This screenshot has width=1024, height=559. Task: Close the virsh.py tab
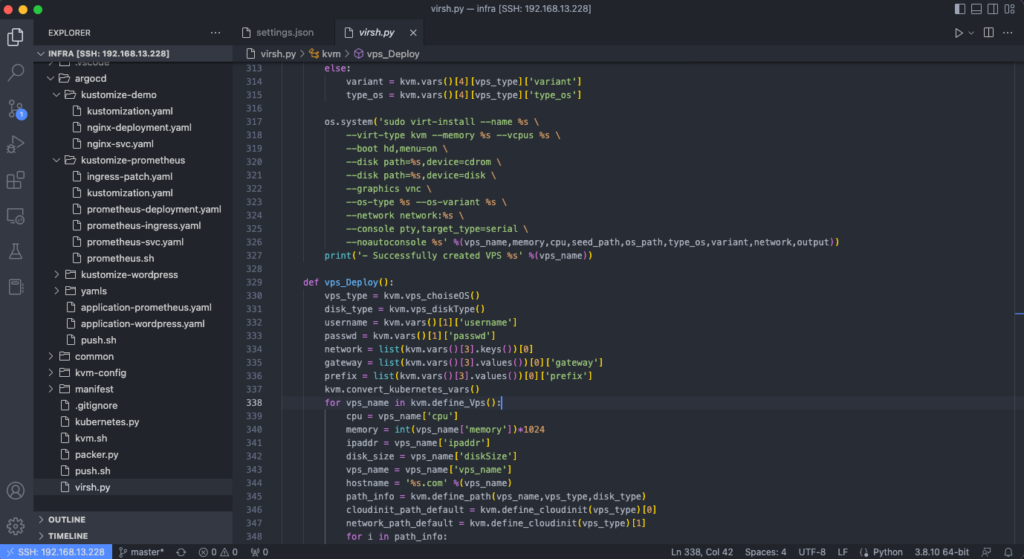(413, 33)
